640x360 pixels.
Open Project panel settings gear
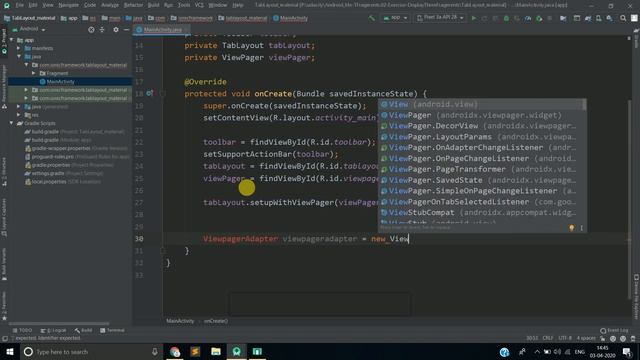pyautogui.click(x=116, y=29)
